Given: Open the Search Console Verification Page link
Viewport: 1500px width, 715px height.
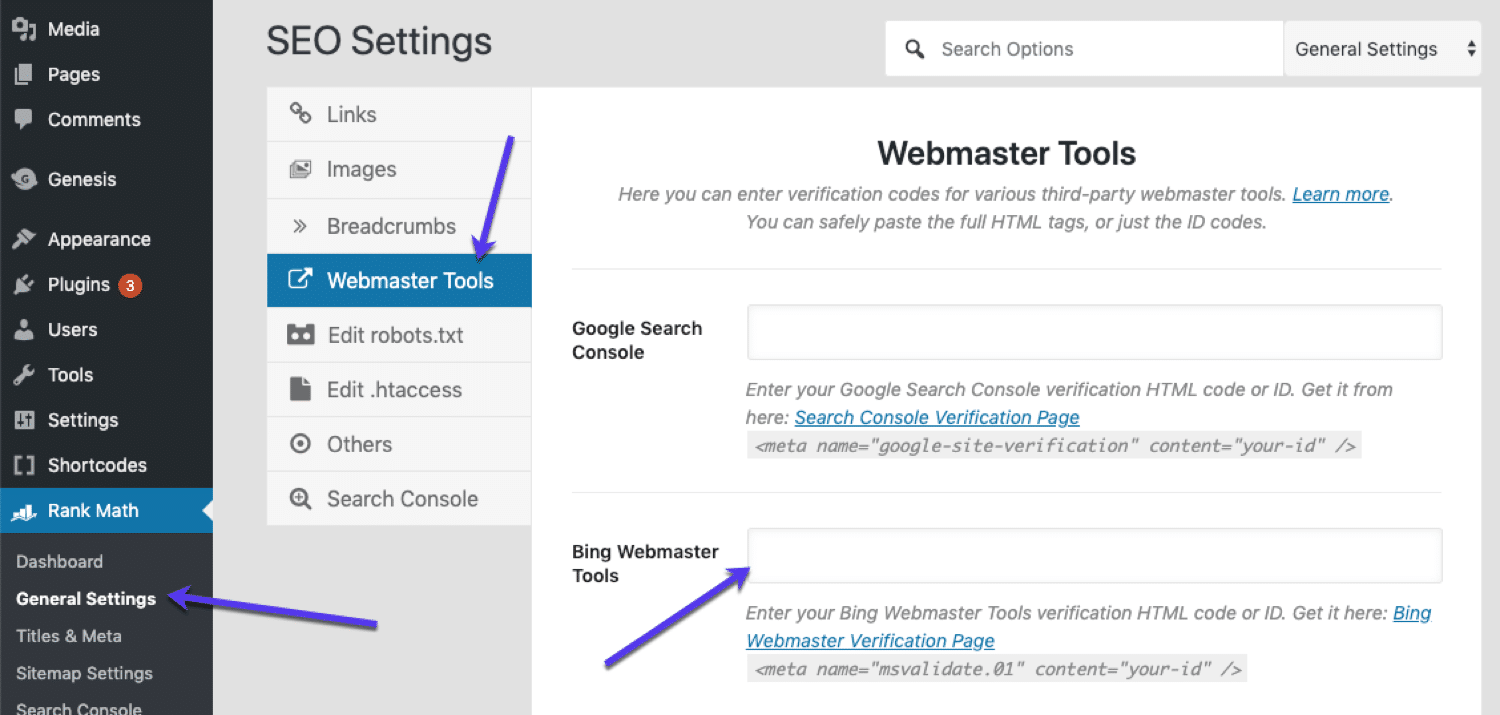Looking at the screenshot, I should tap(936, 417).
